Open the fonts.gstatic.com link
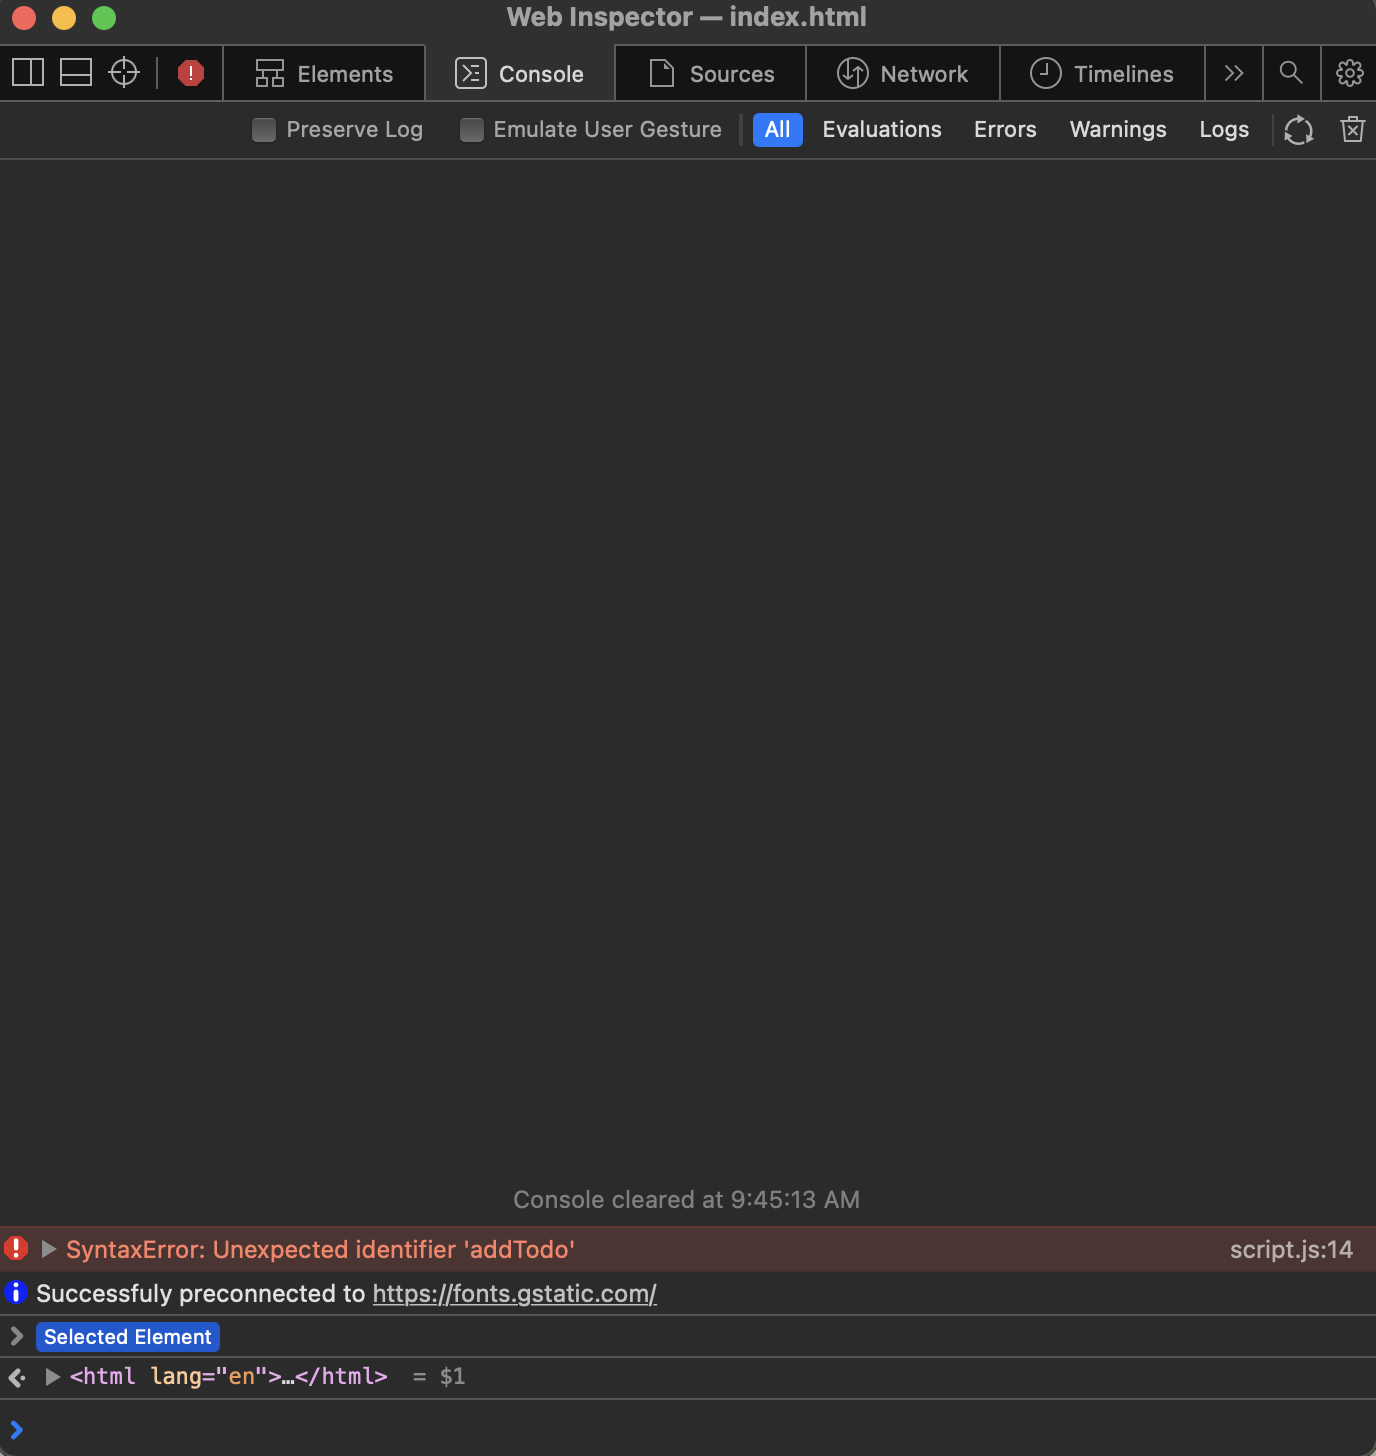This screenshot has height=1456, width=1376. pyautogui.click(x=514, y=1294)
